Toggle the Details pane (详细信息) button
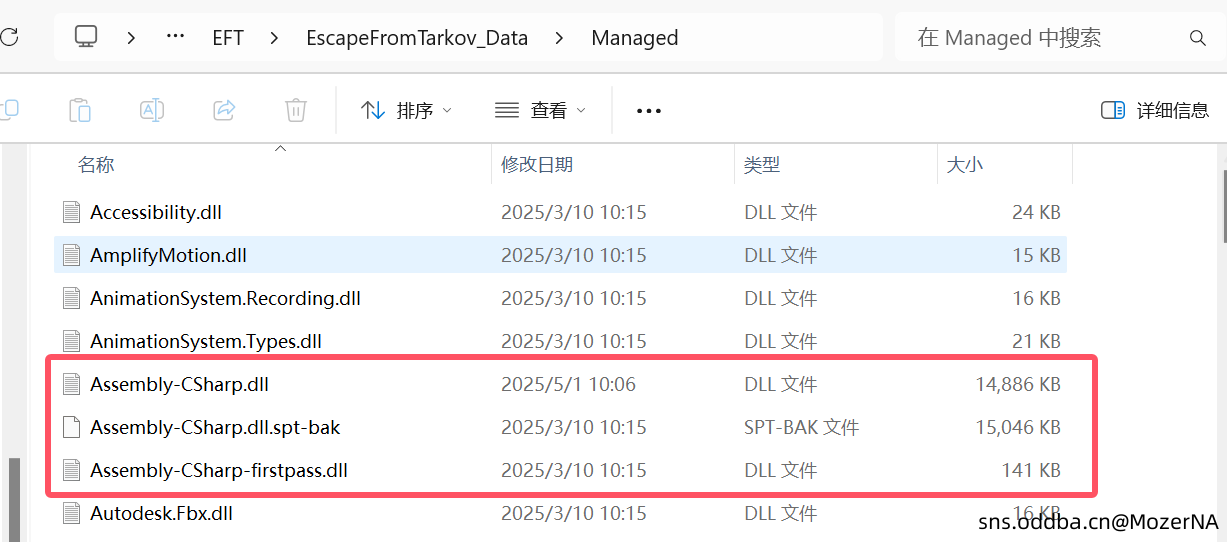 tap(1155, 110)
